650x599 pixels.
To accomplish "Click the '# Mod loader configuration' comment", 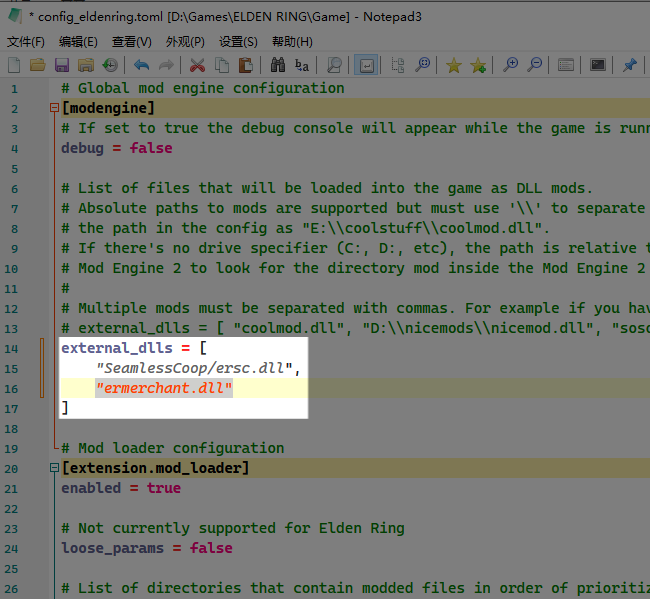I will (173, 448).
